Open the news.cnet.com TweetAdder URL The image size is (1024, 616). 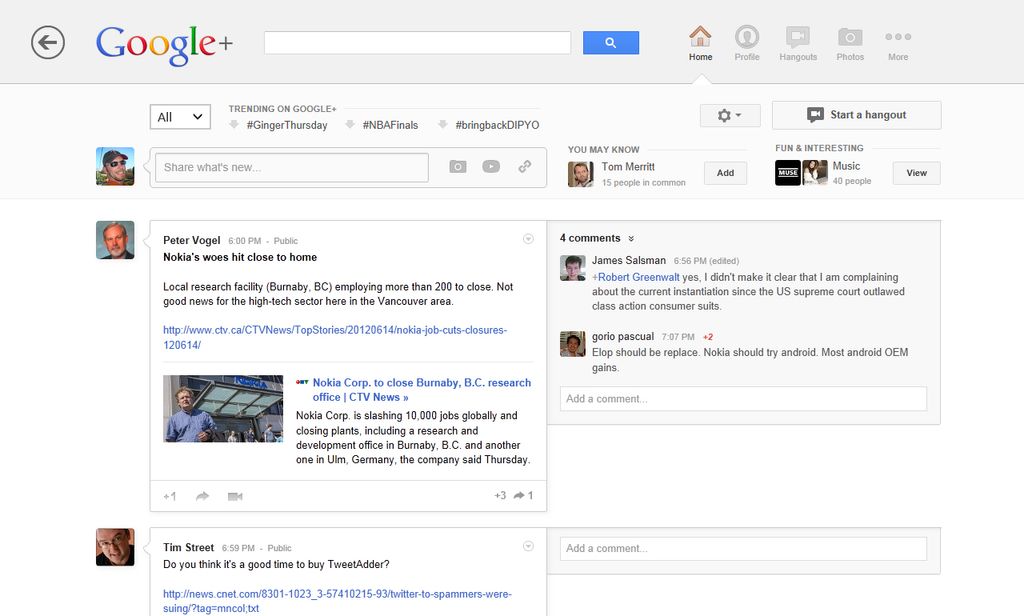[337, 601]
